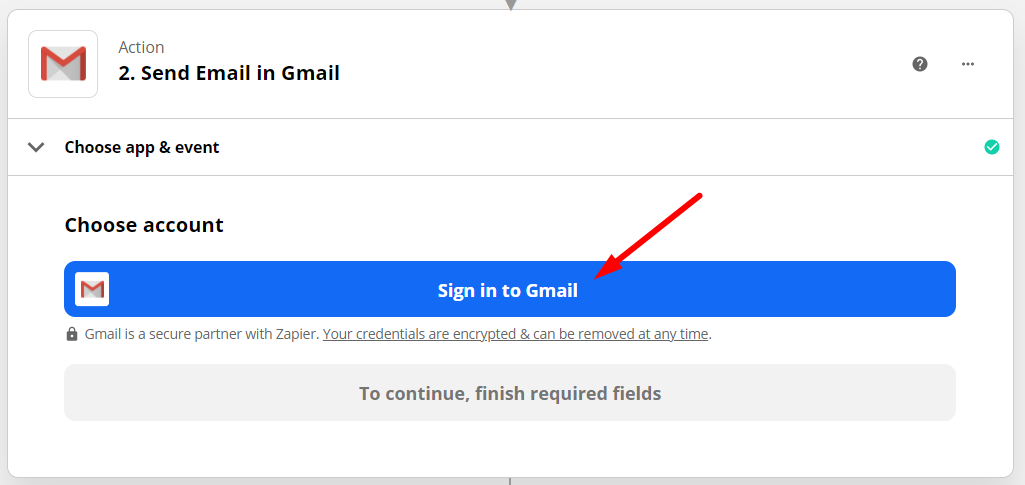The width and height of the screenshot is (1025, 485).
Task: Select the step title 2. Send Email in Gmail
Action: click(x=229, y=73)
